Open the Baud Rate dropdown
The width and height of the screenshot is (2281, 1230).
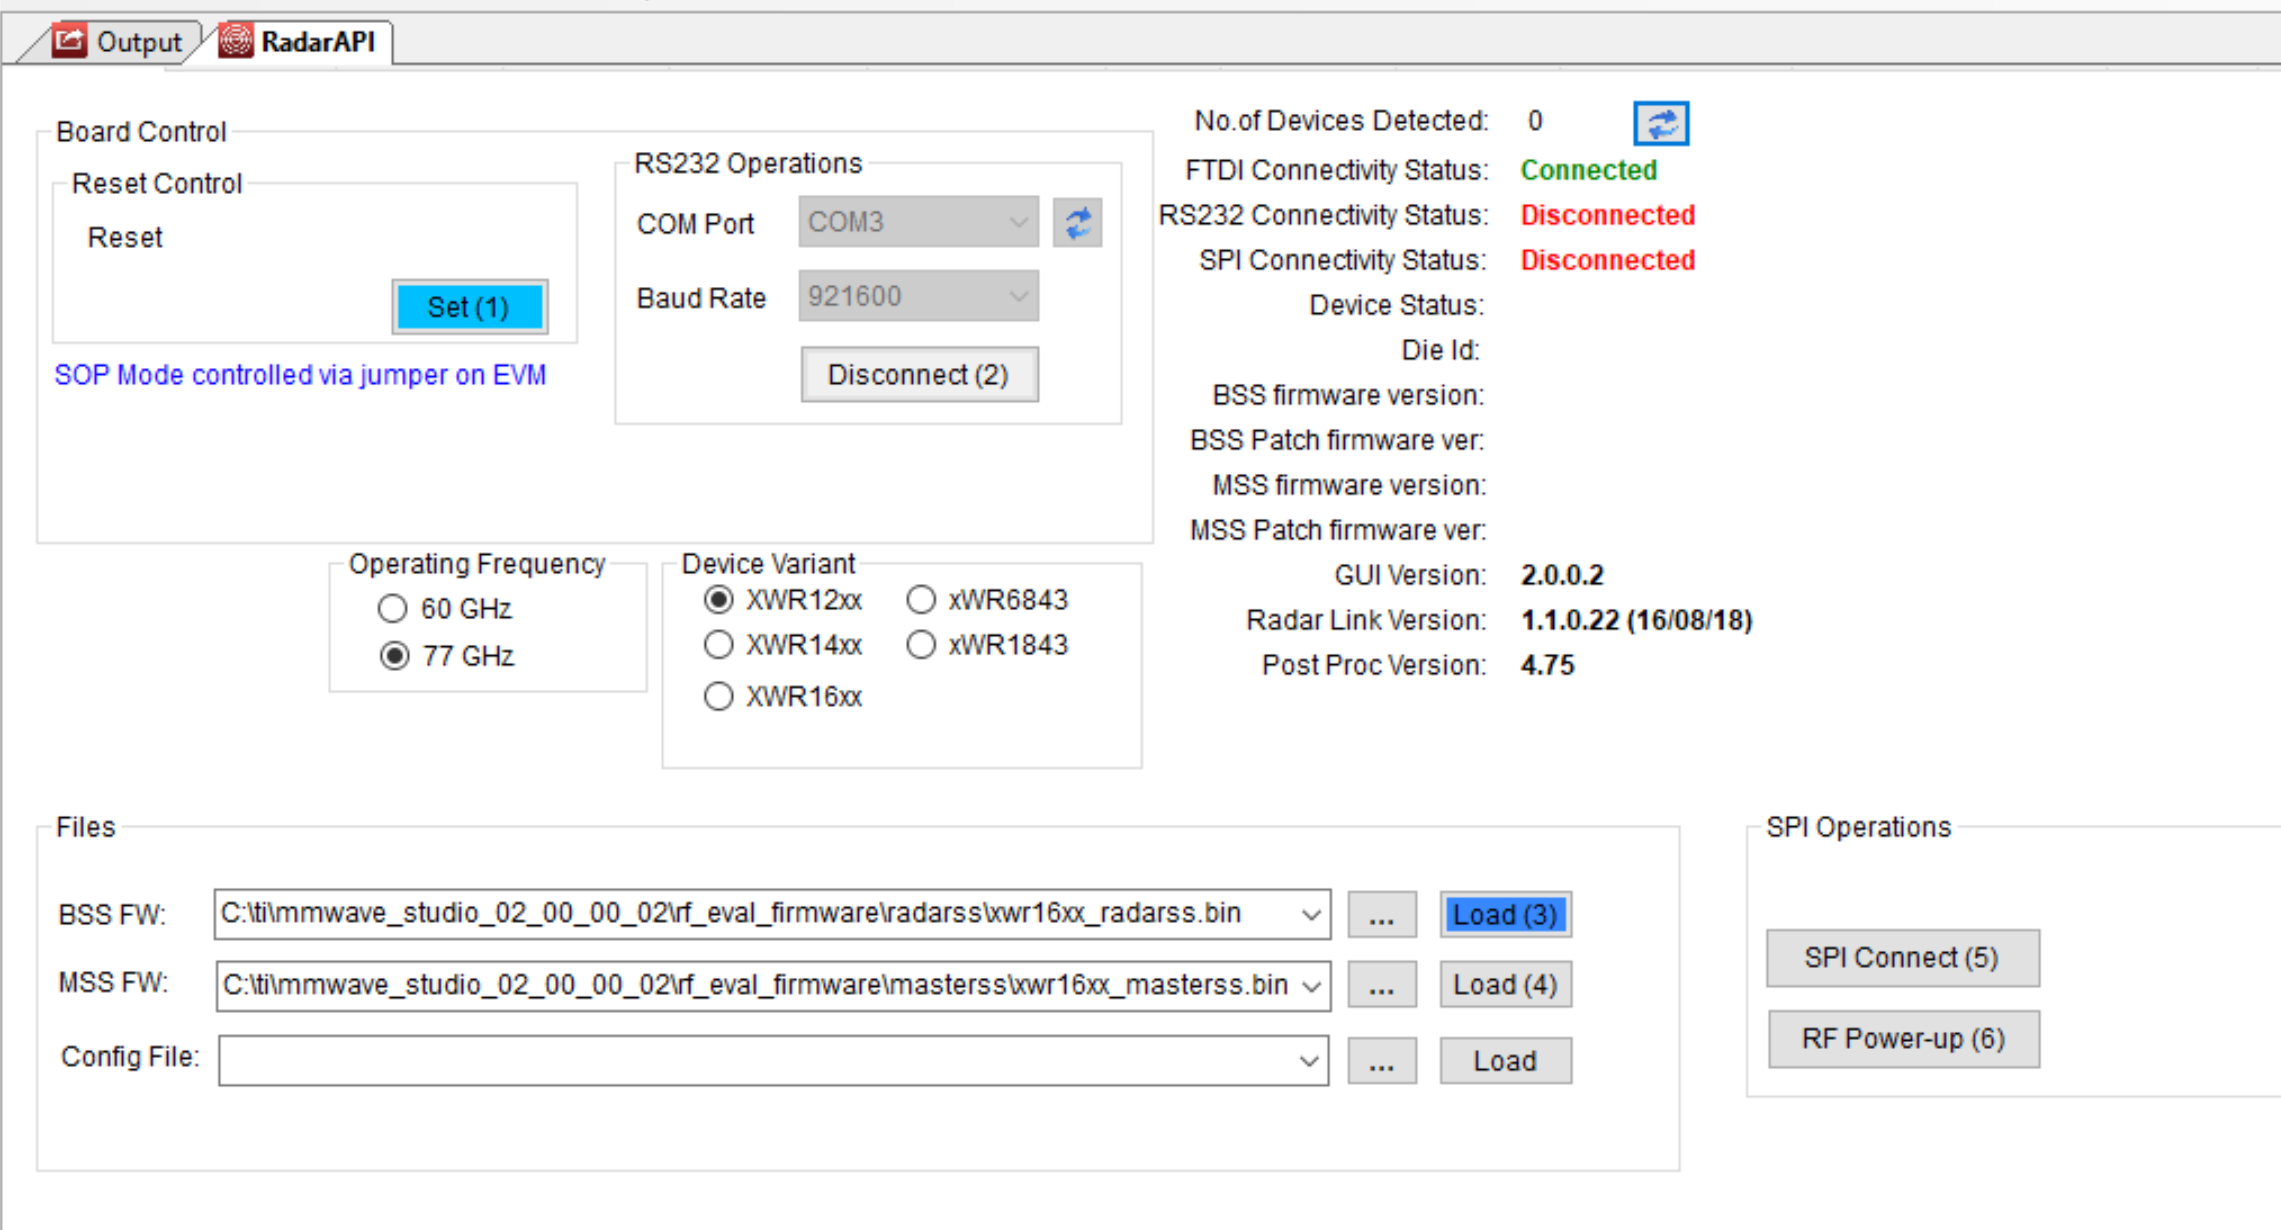[x=918, y=296]
